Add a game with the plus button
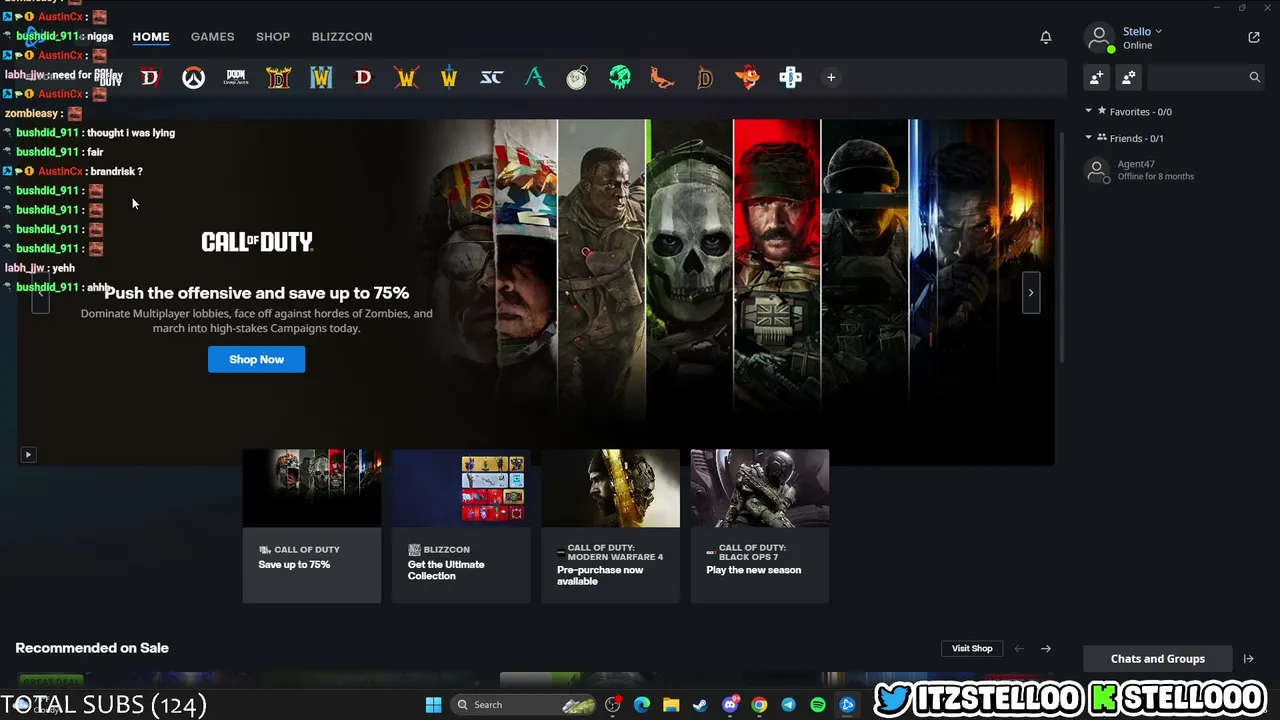The height and width of the screenshot is (720, 1280). (x=831, y=77)
